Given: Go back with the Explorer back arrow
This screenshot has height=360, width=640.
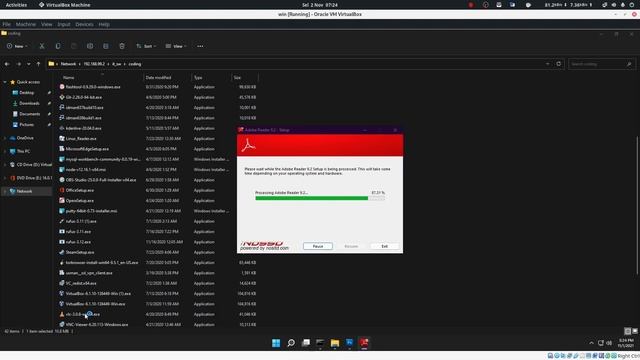Looking at the screenshot, I should pyautogui.click(x=7, y=64).
